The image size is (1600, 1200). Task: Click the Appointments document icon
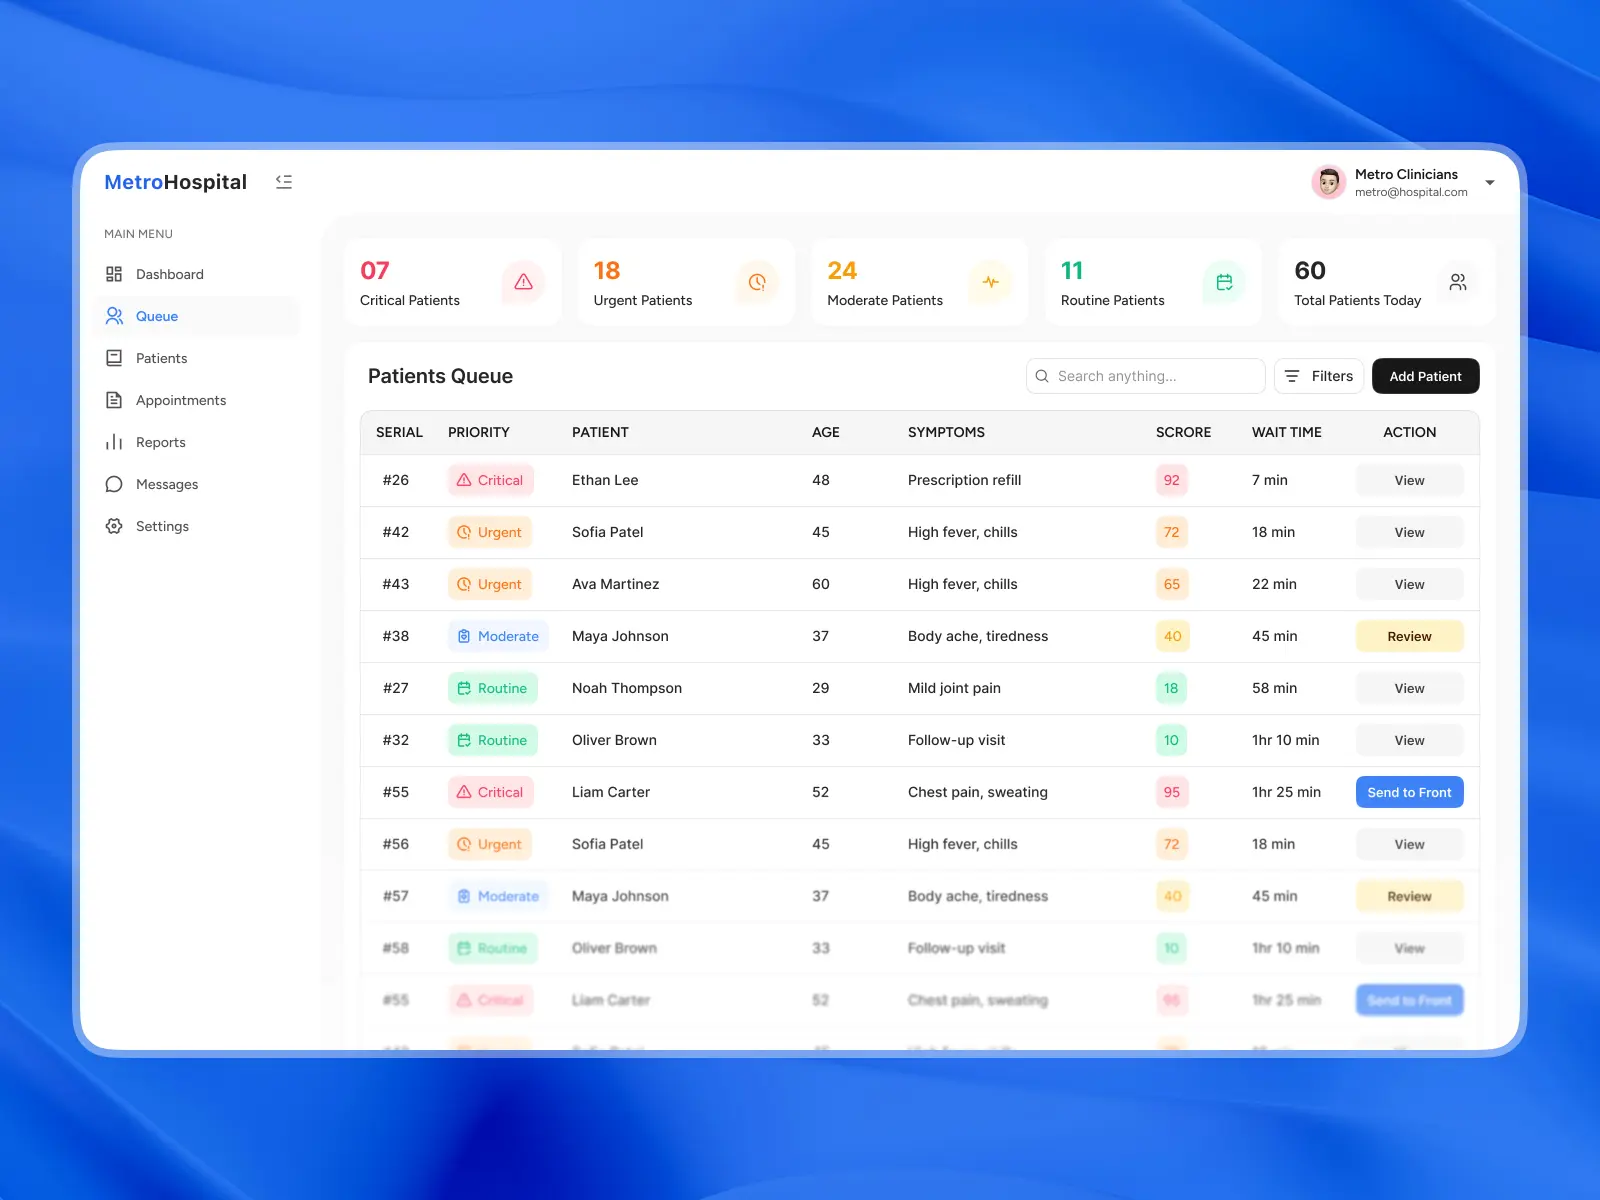point(114,400)
